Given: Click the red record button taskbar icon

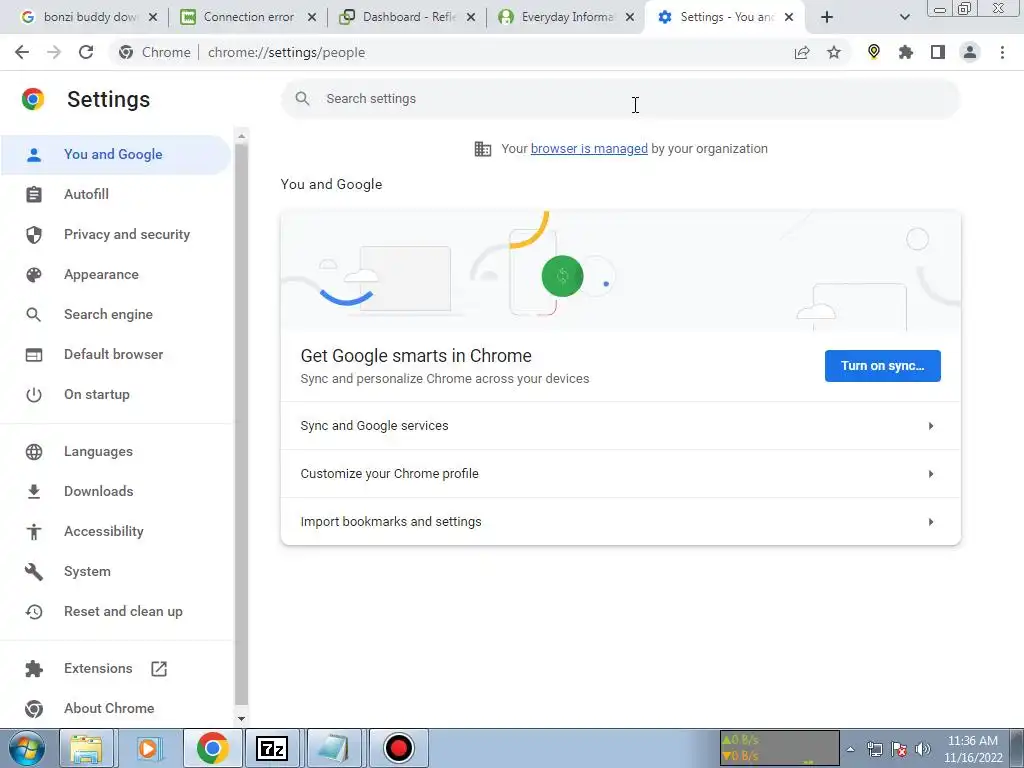Looking at the screenshot, I should pyautogui.click(x=398, y=748).
